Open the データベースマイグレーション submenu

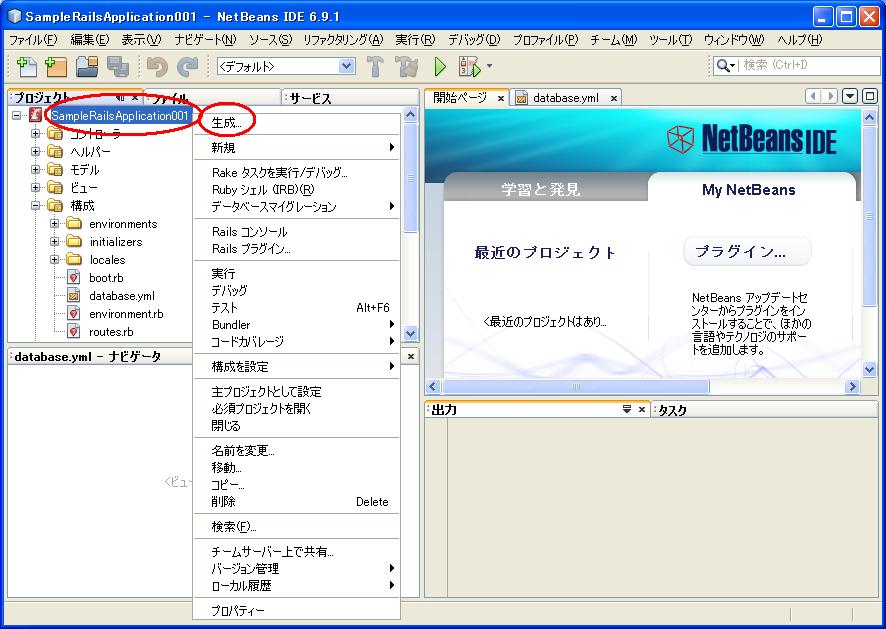pyautogui.click(x=297, y=206)
